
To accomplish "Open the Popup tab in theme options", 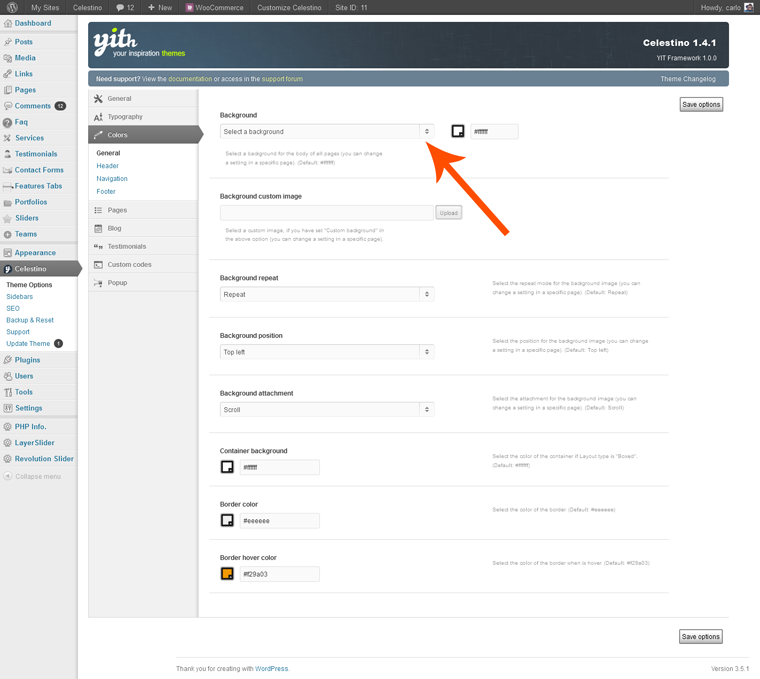I will [x=143, y=283].
